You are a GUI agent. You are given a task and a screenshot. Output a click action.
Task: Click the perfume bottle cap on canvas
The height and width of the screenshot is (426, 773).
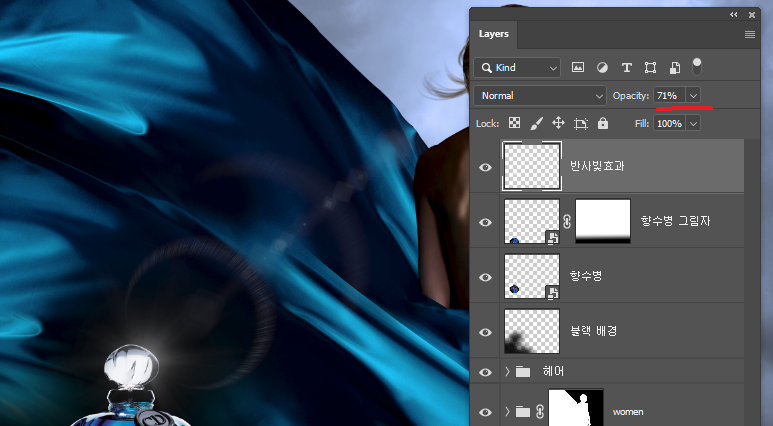pyautogui.click(x=131, y=367)
